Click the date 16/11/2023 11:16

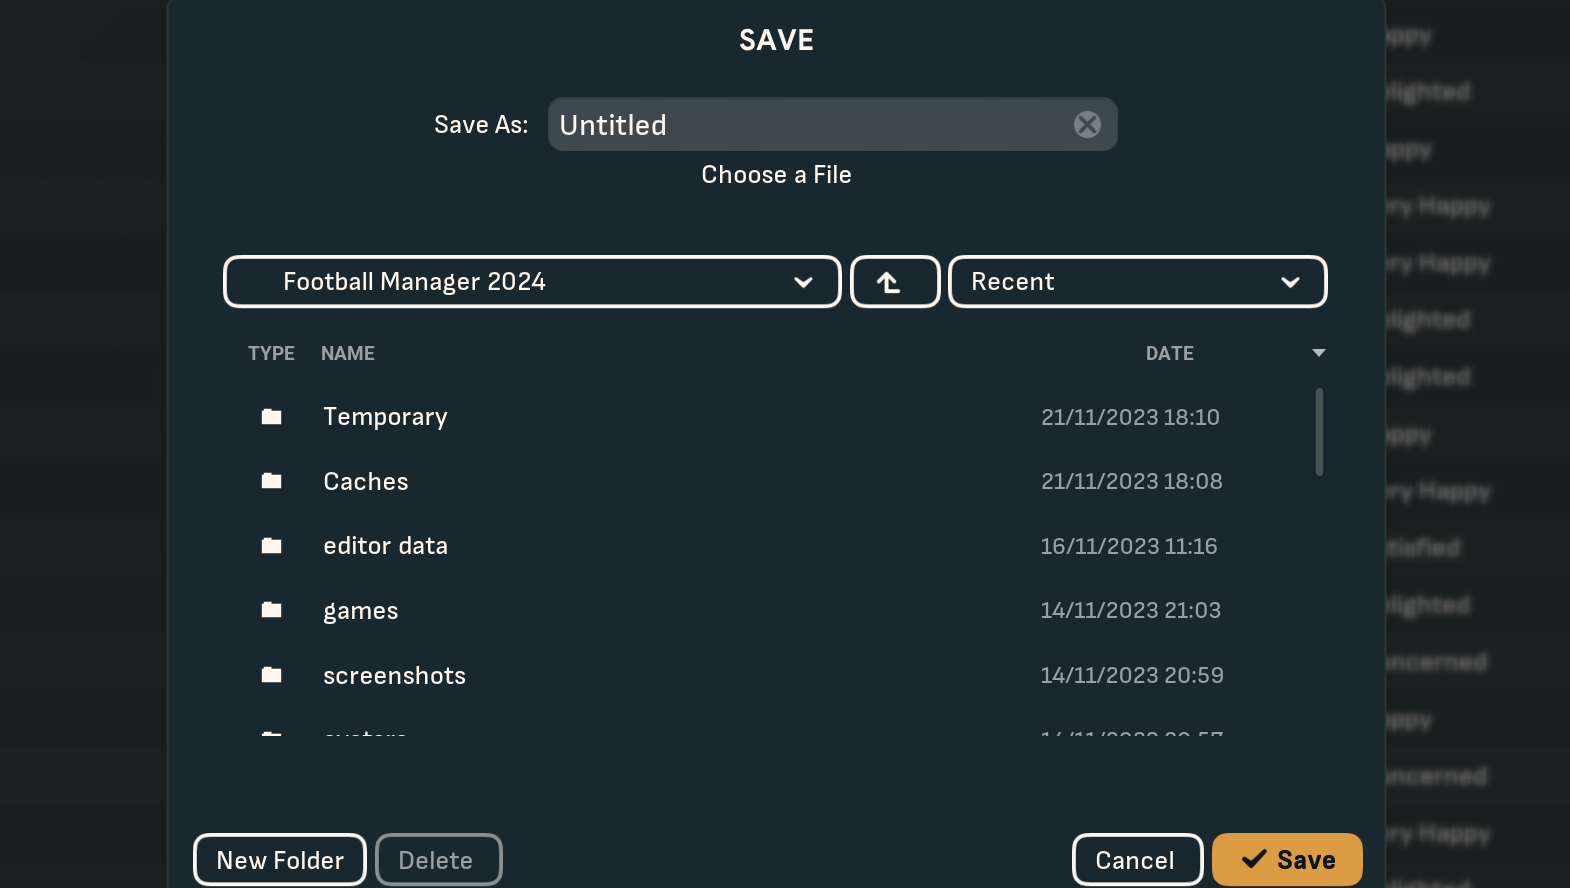(1129, 546)
